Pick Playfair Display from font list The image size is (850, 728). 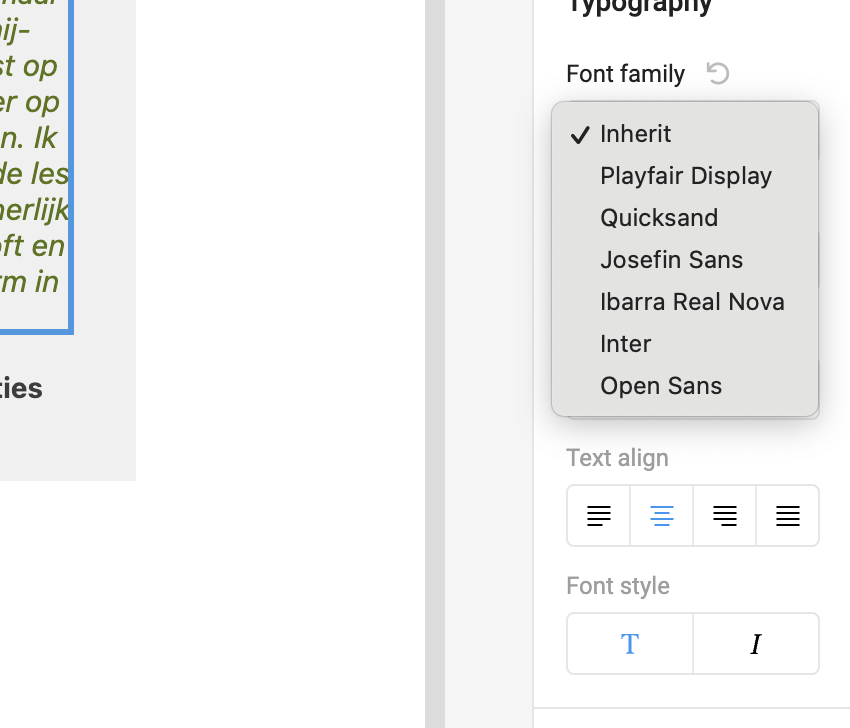tap(685, 176)
